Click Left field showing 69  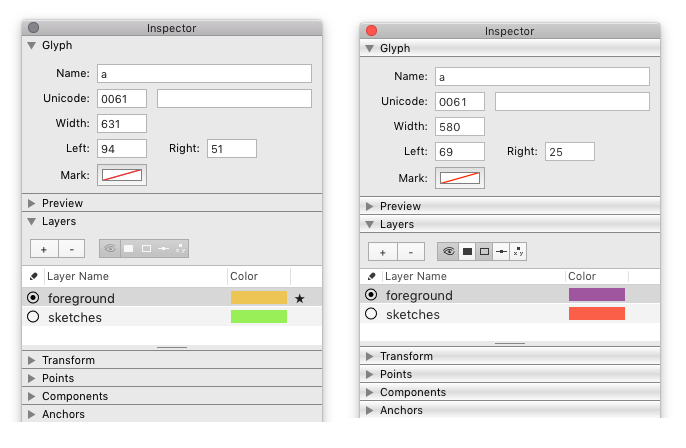pyautogui.click(x=460, y=151)
